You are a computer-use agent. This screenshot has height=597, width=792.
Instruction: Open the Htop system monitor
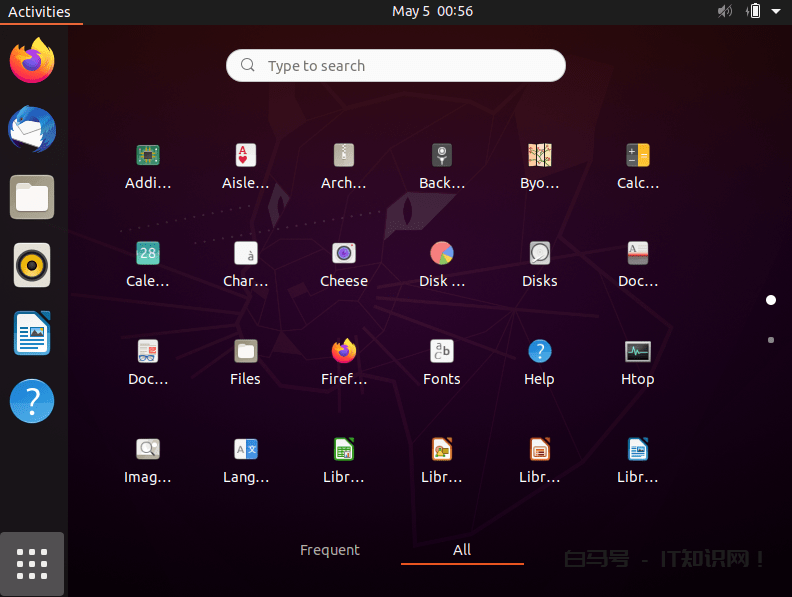tap(637, 352)
